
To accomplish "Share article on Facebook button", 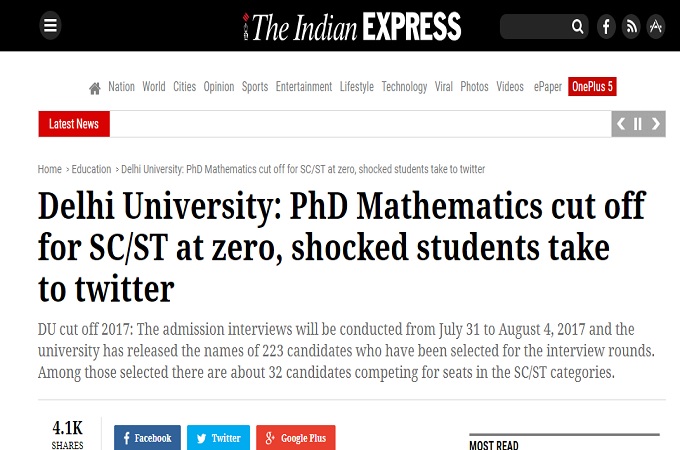I will coord(147,438).
